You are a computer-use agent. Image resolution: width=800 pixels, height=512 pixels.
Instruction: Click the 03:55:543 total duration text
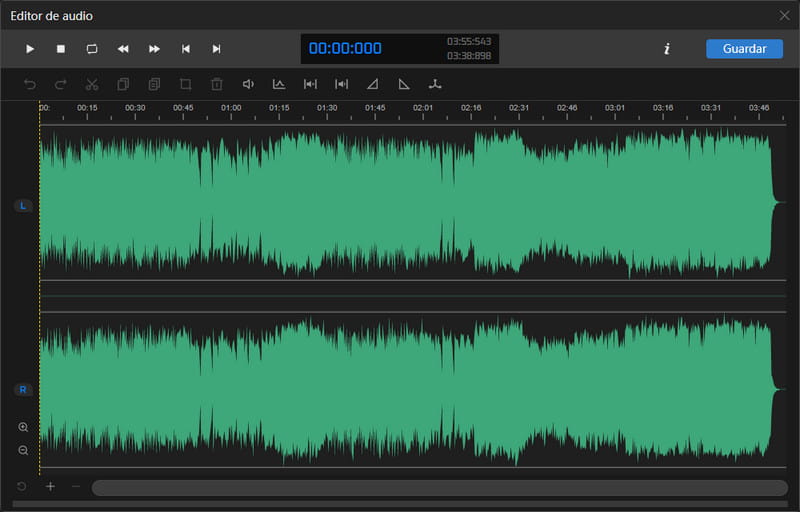[469, 41]
